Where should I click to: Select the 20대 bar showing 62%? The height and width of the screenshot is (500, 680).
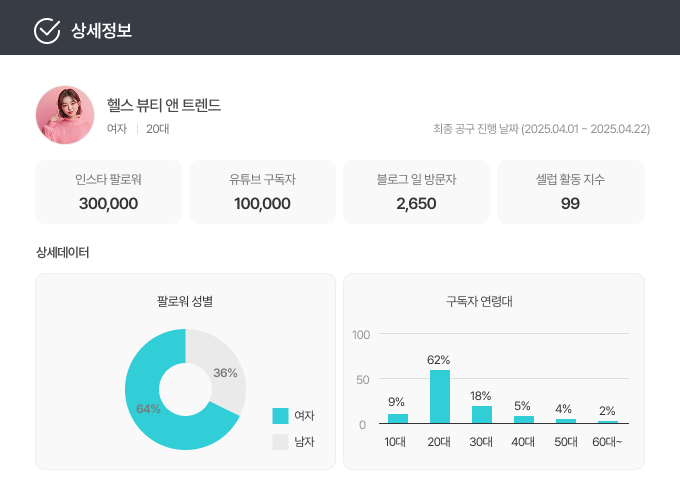coord(440,397)
